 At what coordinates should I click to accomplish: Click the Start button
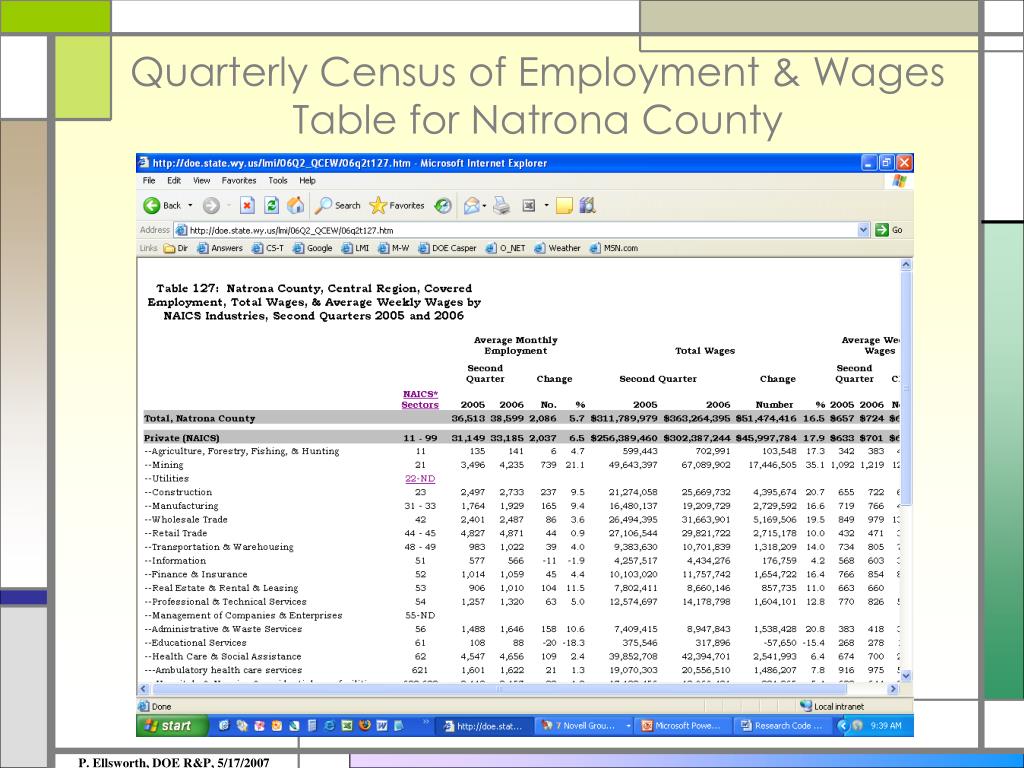click(x=172, y=726)
